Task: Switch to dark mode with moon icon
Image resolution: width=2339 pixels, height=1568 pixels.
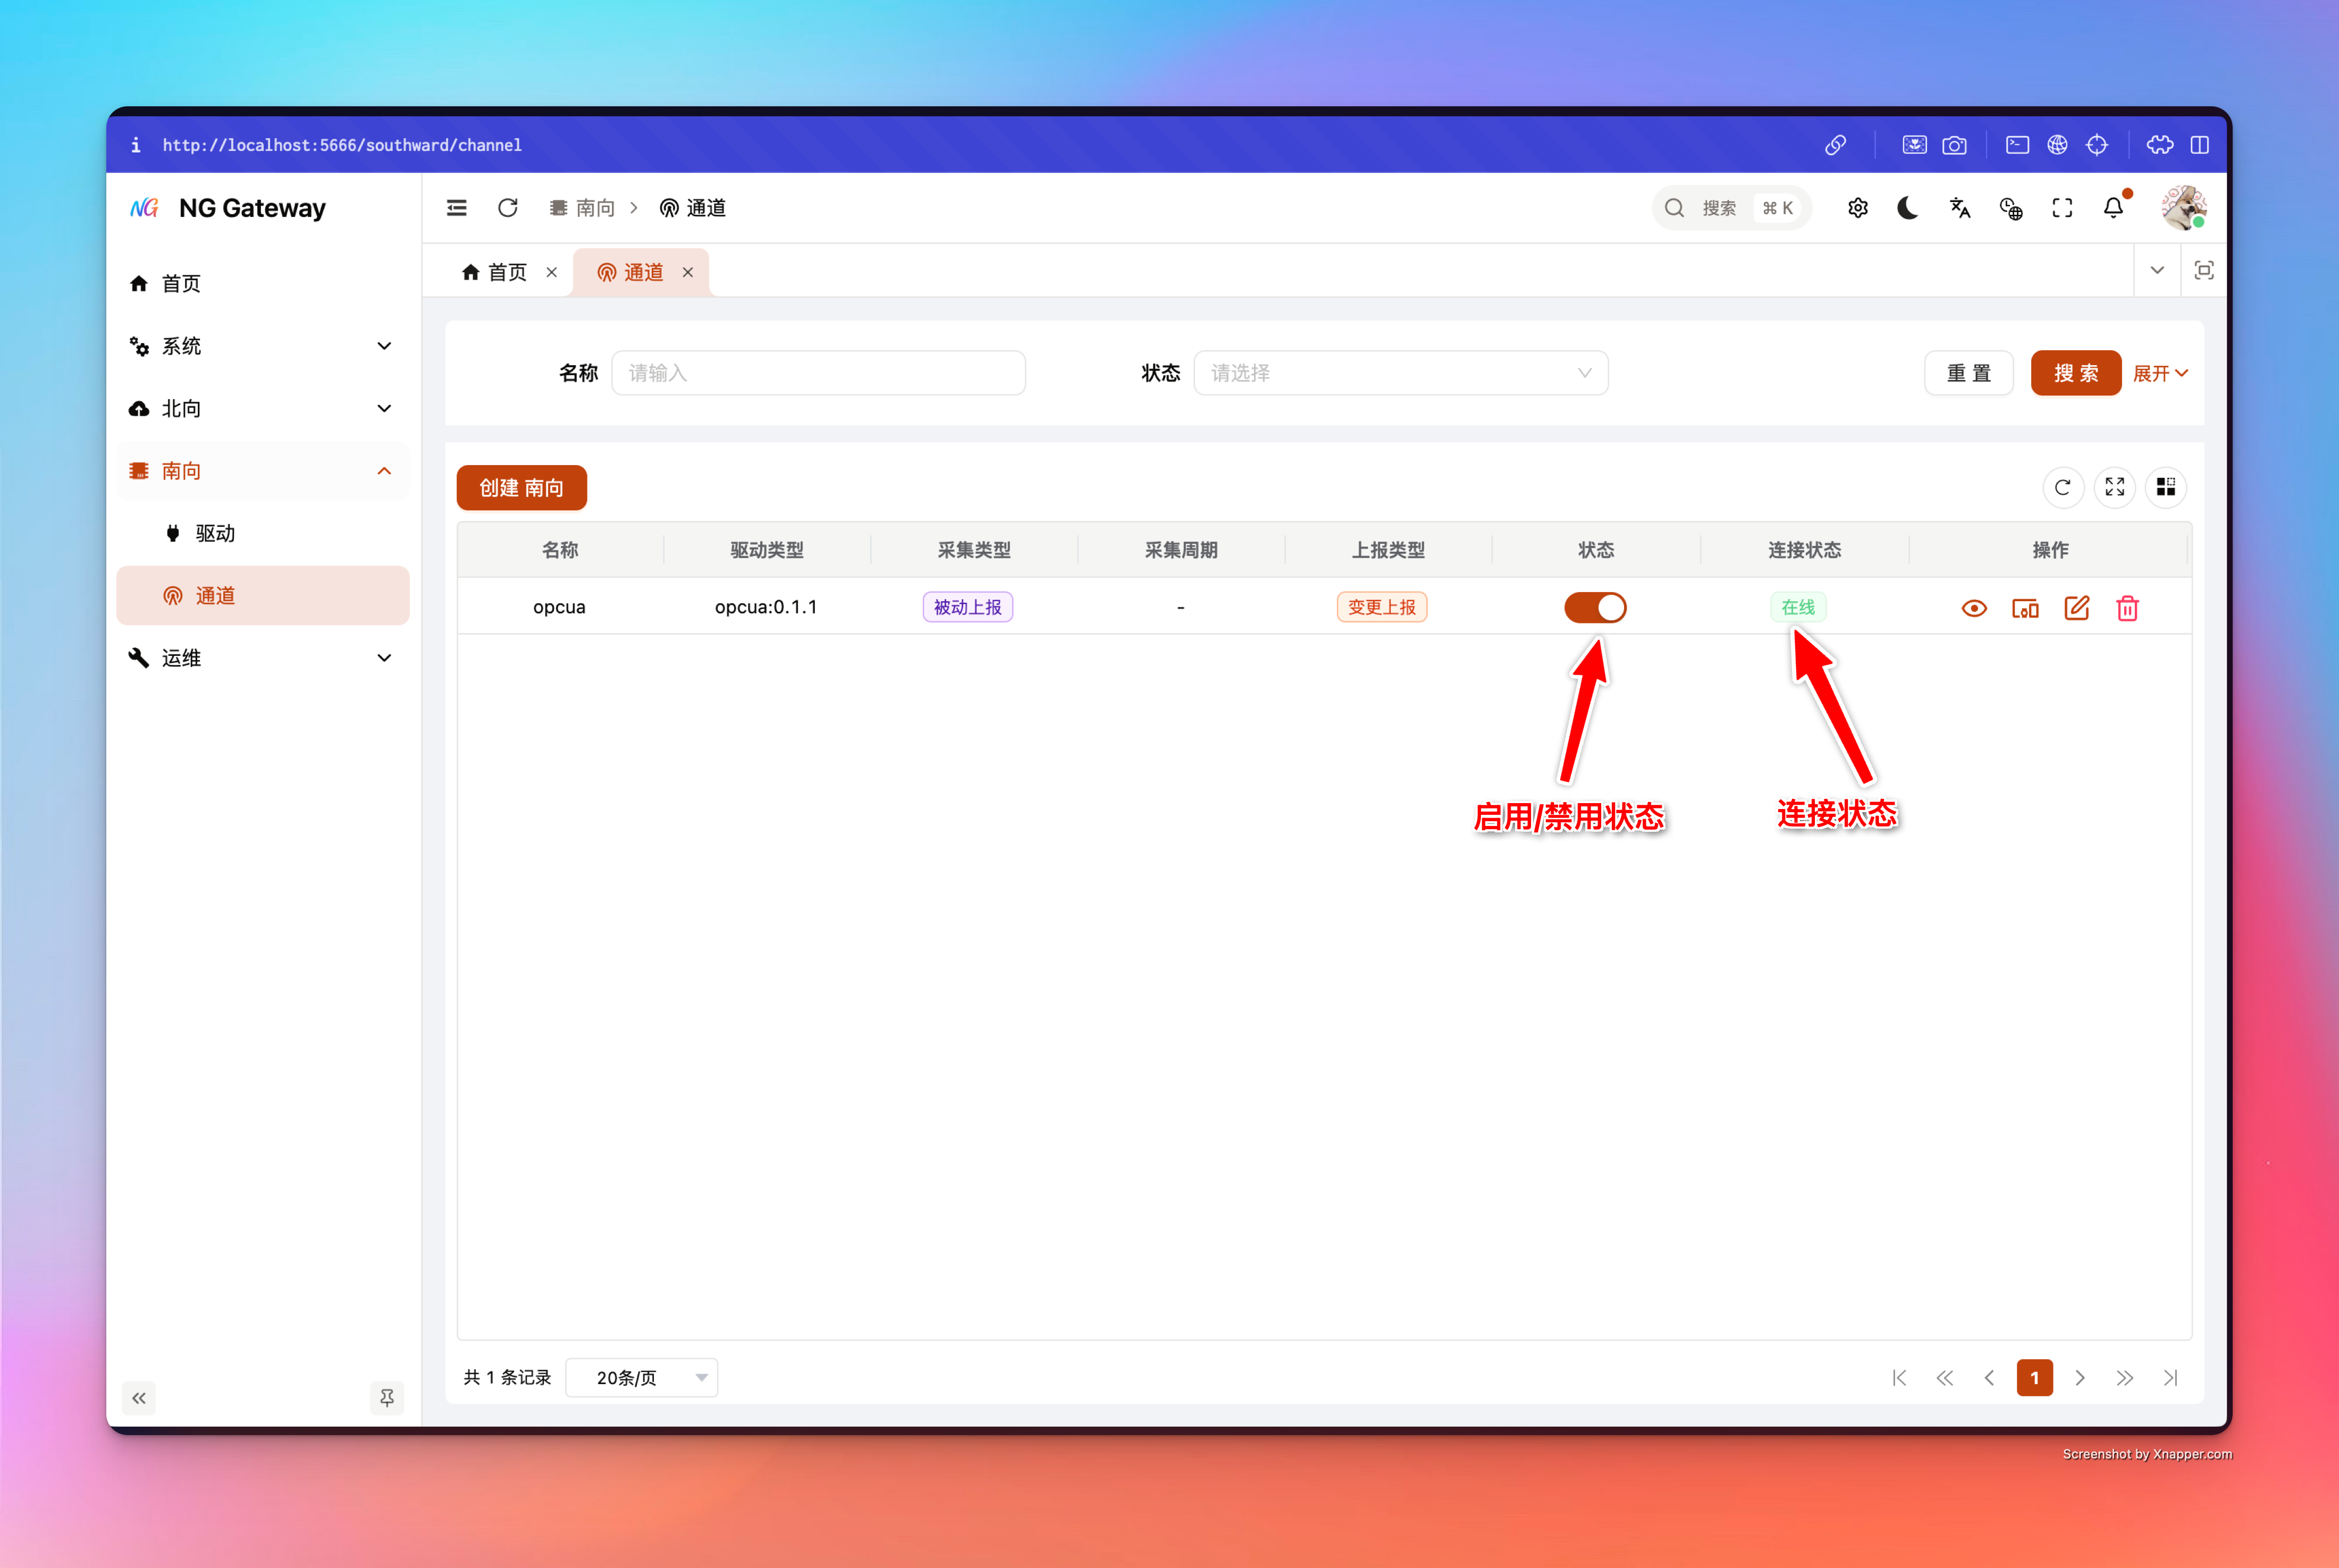Action: (1908, 208)
